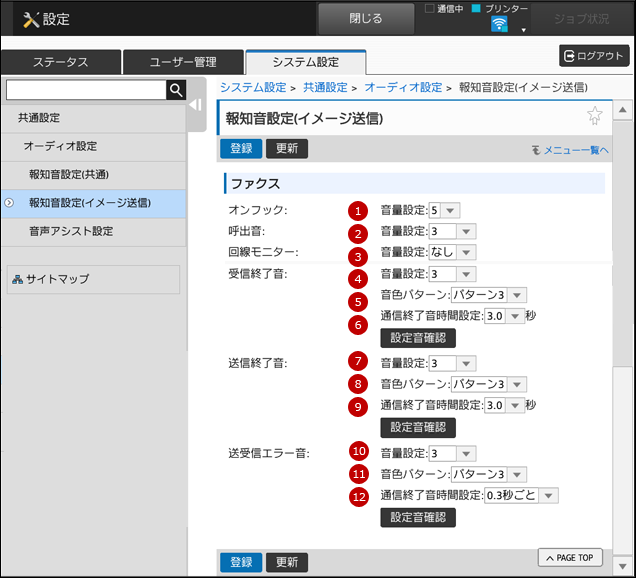Viewport: 636px width, 578px height.
Task: Follow the 共通設定 breadcrumb link
Action: click(325, 87)
